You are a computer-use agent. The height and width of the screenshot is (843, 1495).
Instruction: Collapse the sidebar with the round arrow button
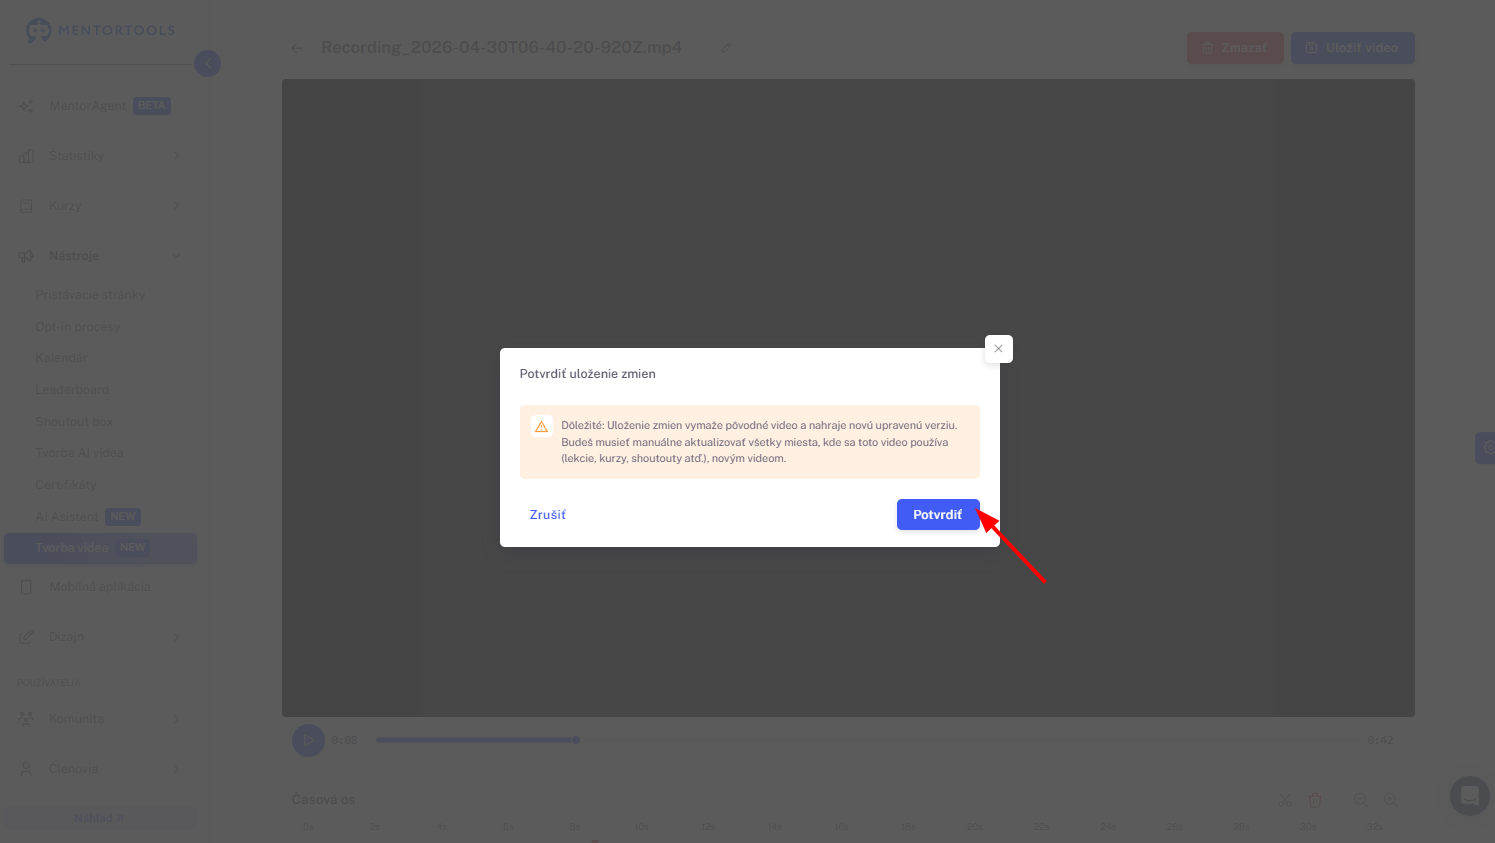(207, 64)
